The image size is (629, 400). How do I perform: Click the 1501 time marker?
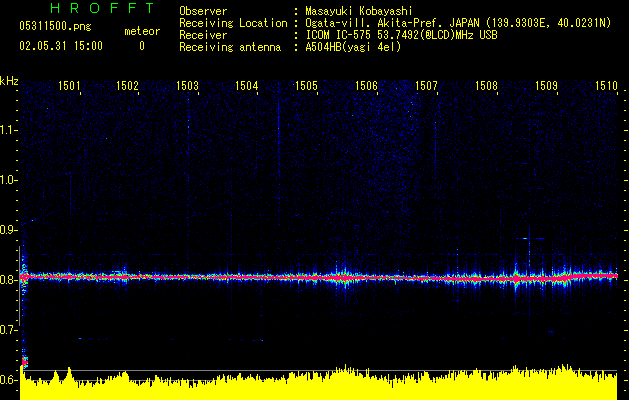click(69, 86)
